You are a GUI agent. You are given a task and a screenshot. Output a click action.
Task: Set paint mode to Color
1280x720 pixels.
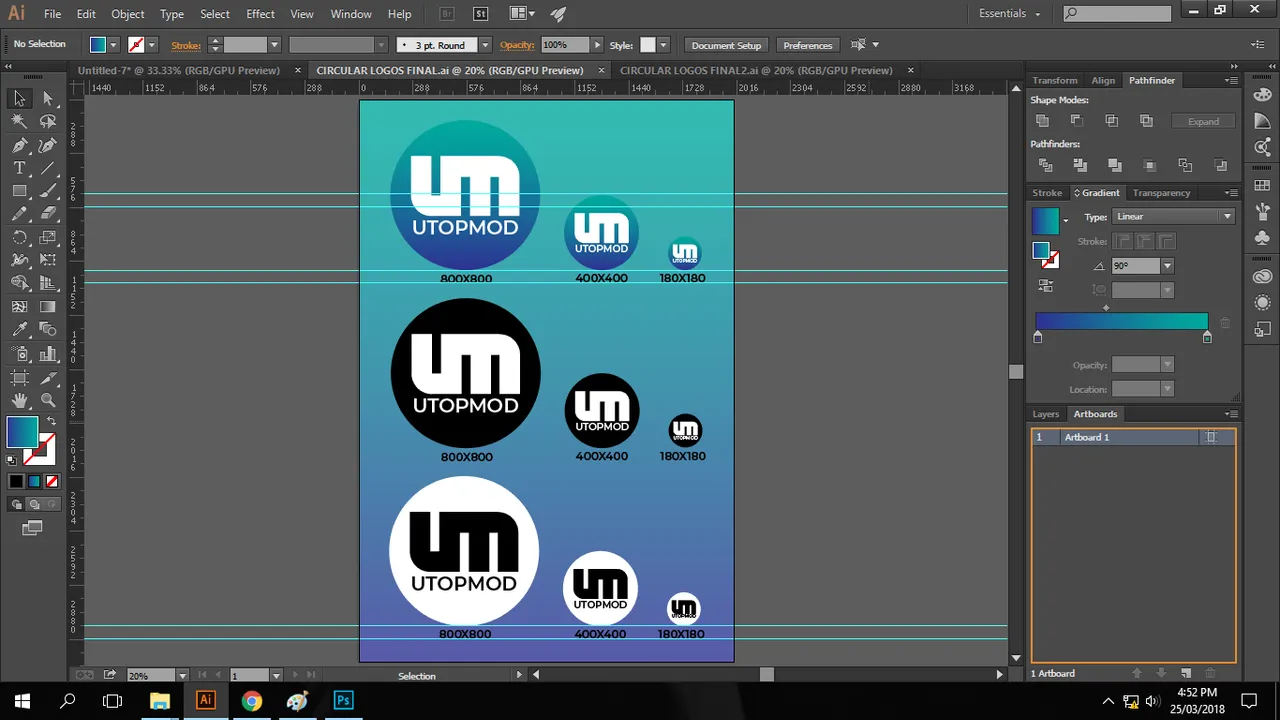(x=16, y=481)
